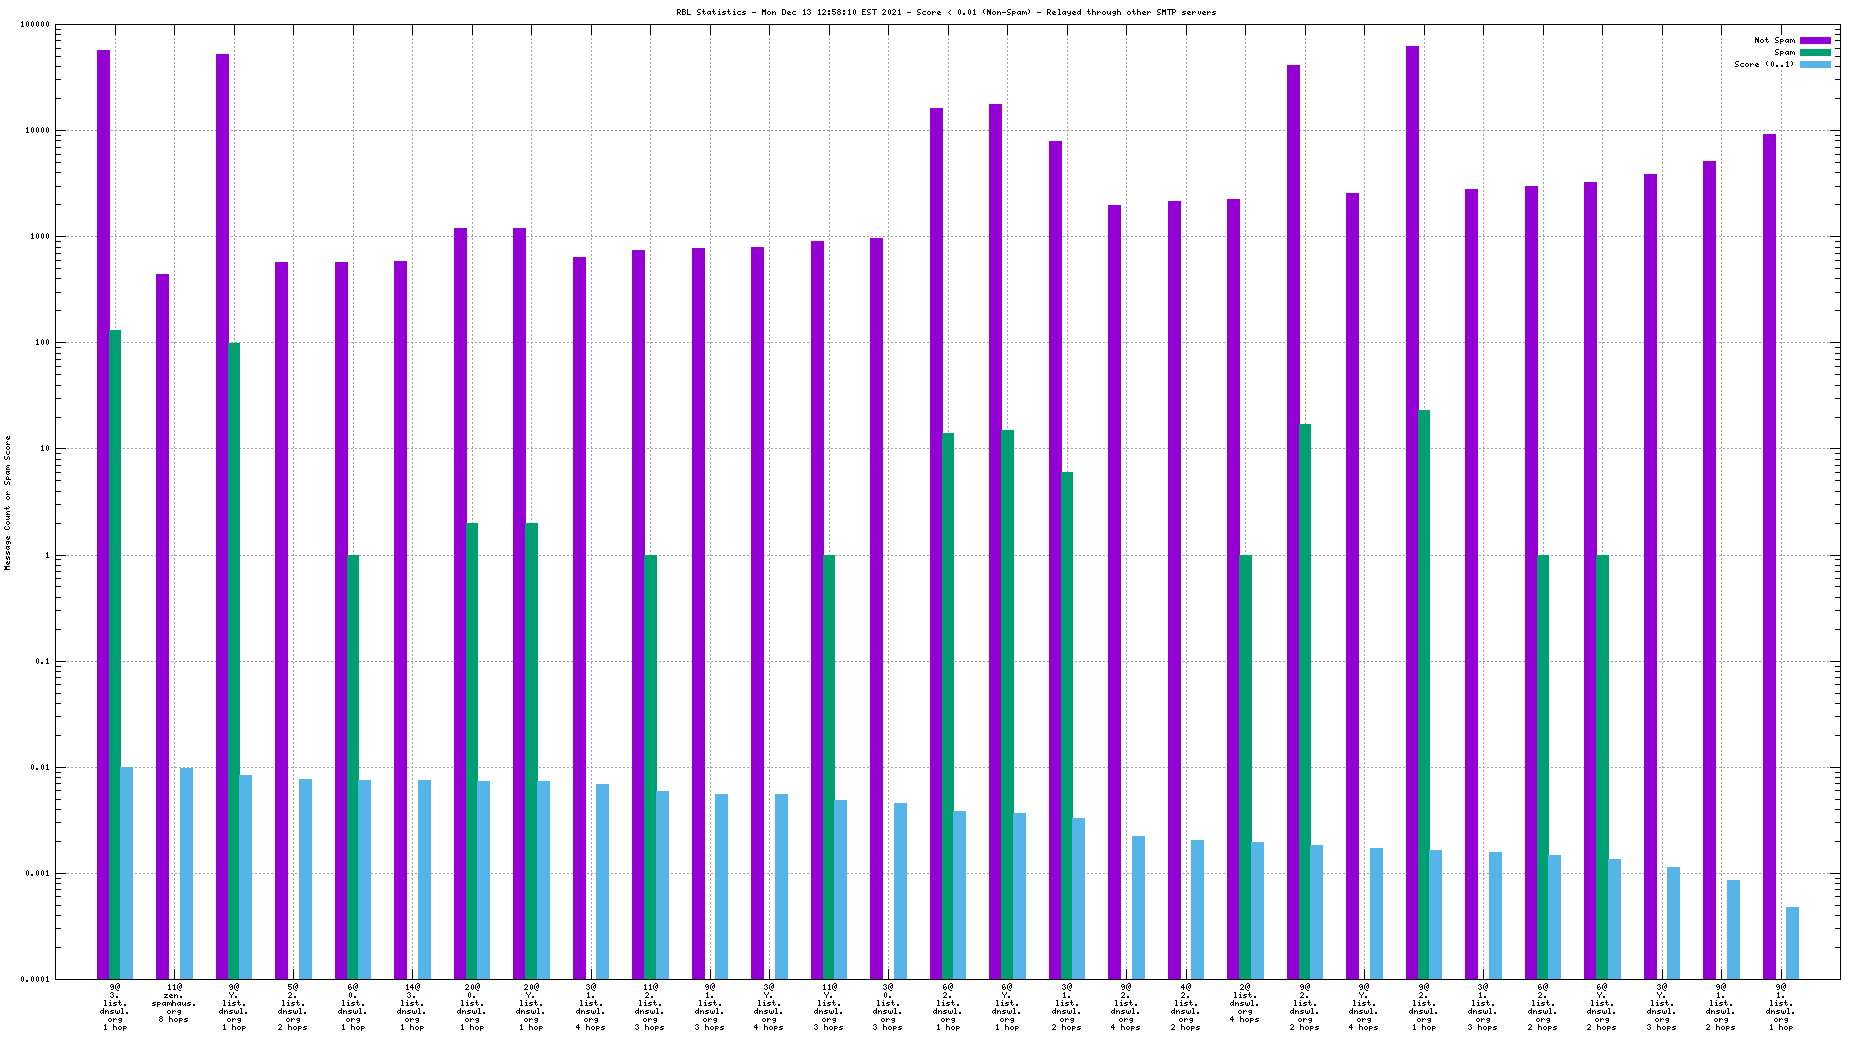Click the 0.0001 y-axis tick label
1856x1044 pixels.
tap(38, 979)
